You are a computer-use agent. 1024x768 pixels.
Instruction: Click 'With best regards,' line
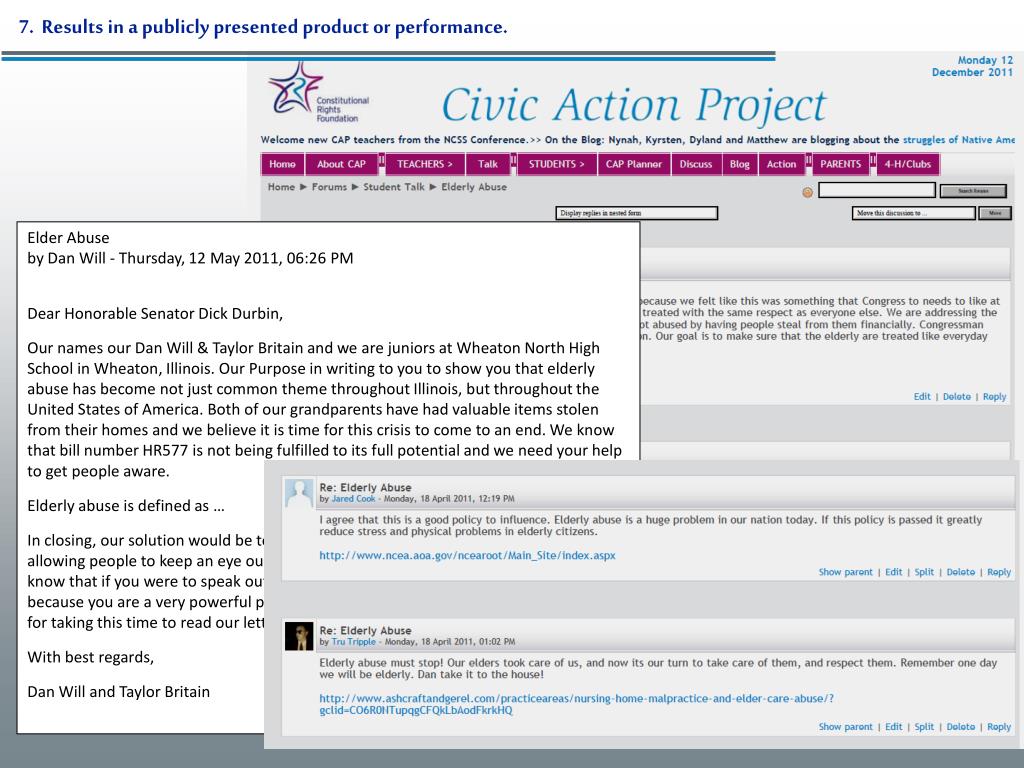(90, 657)
